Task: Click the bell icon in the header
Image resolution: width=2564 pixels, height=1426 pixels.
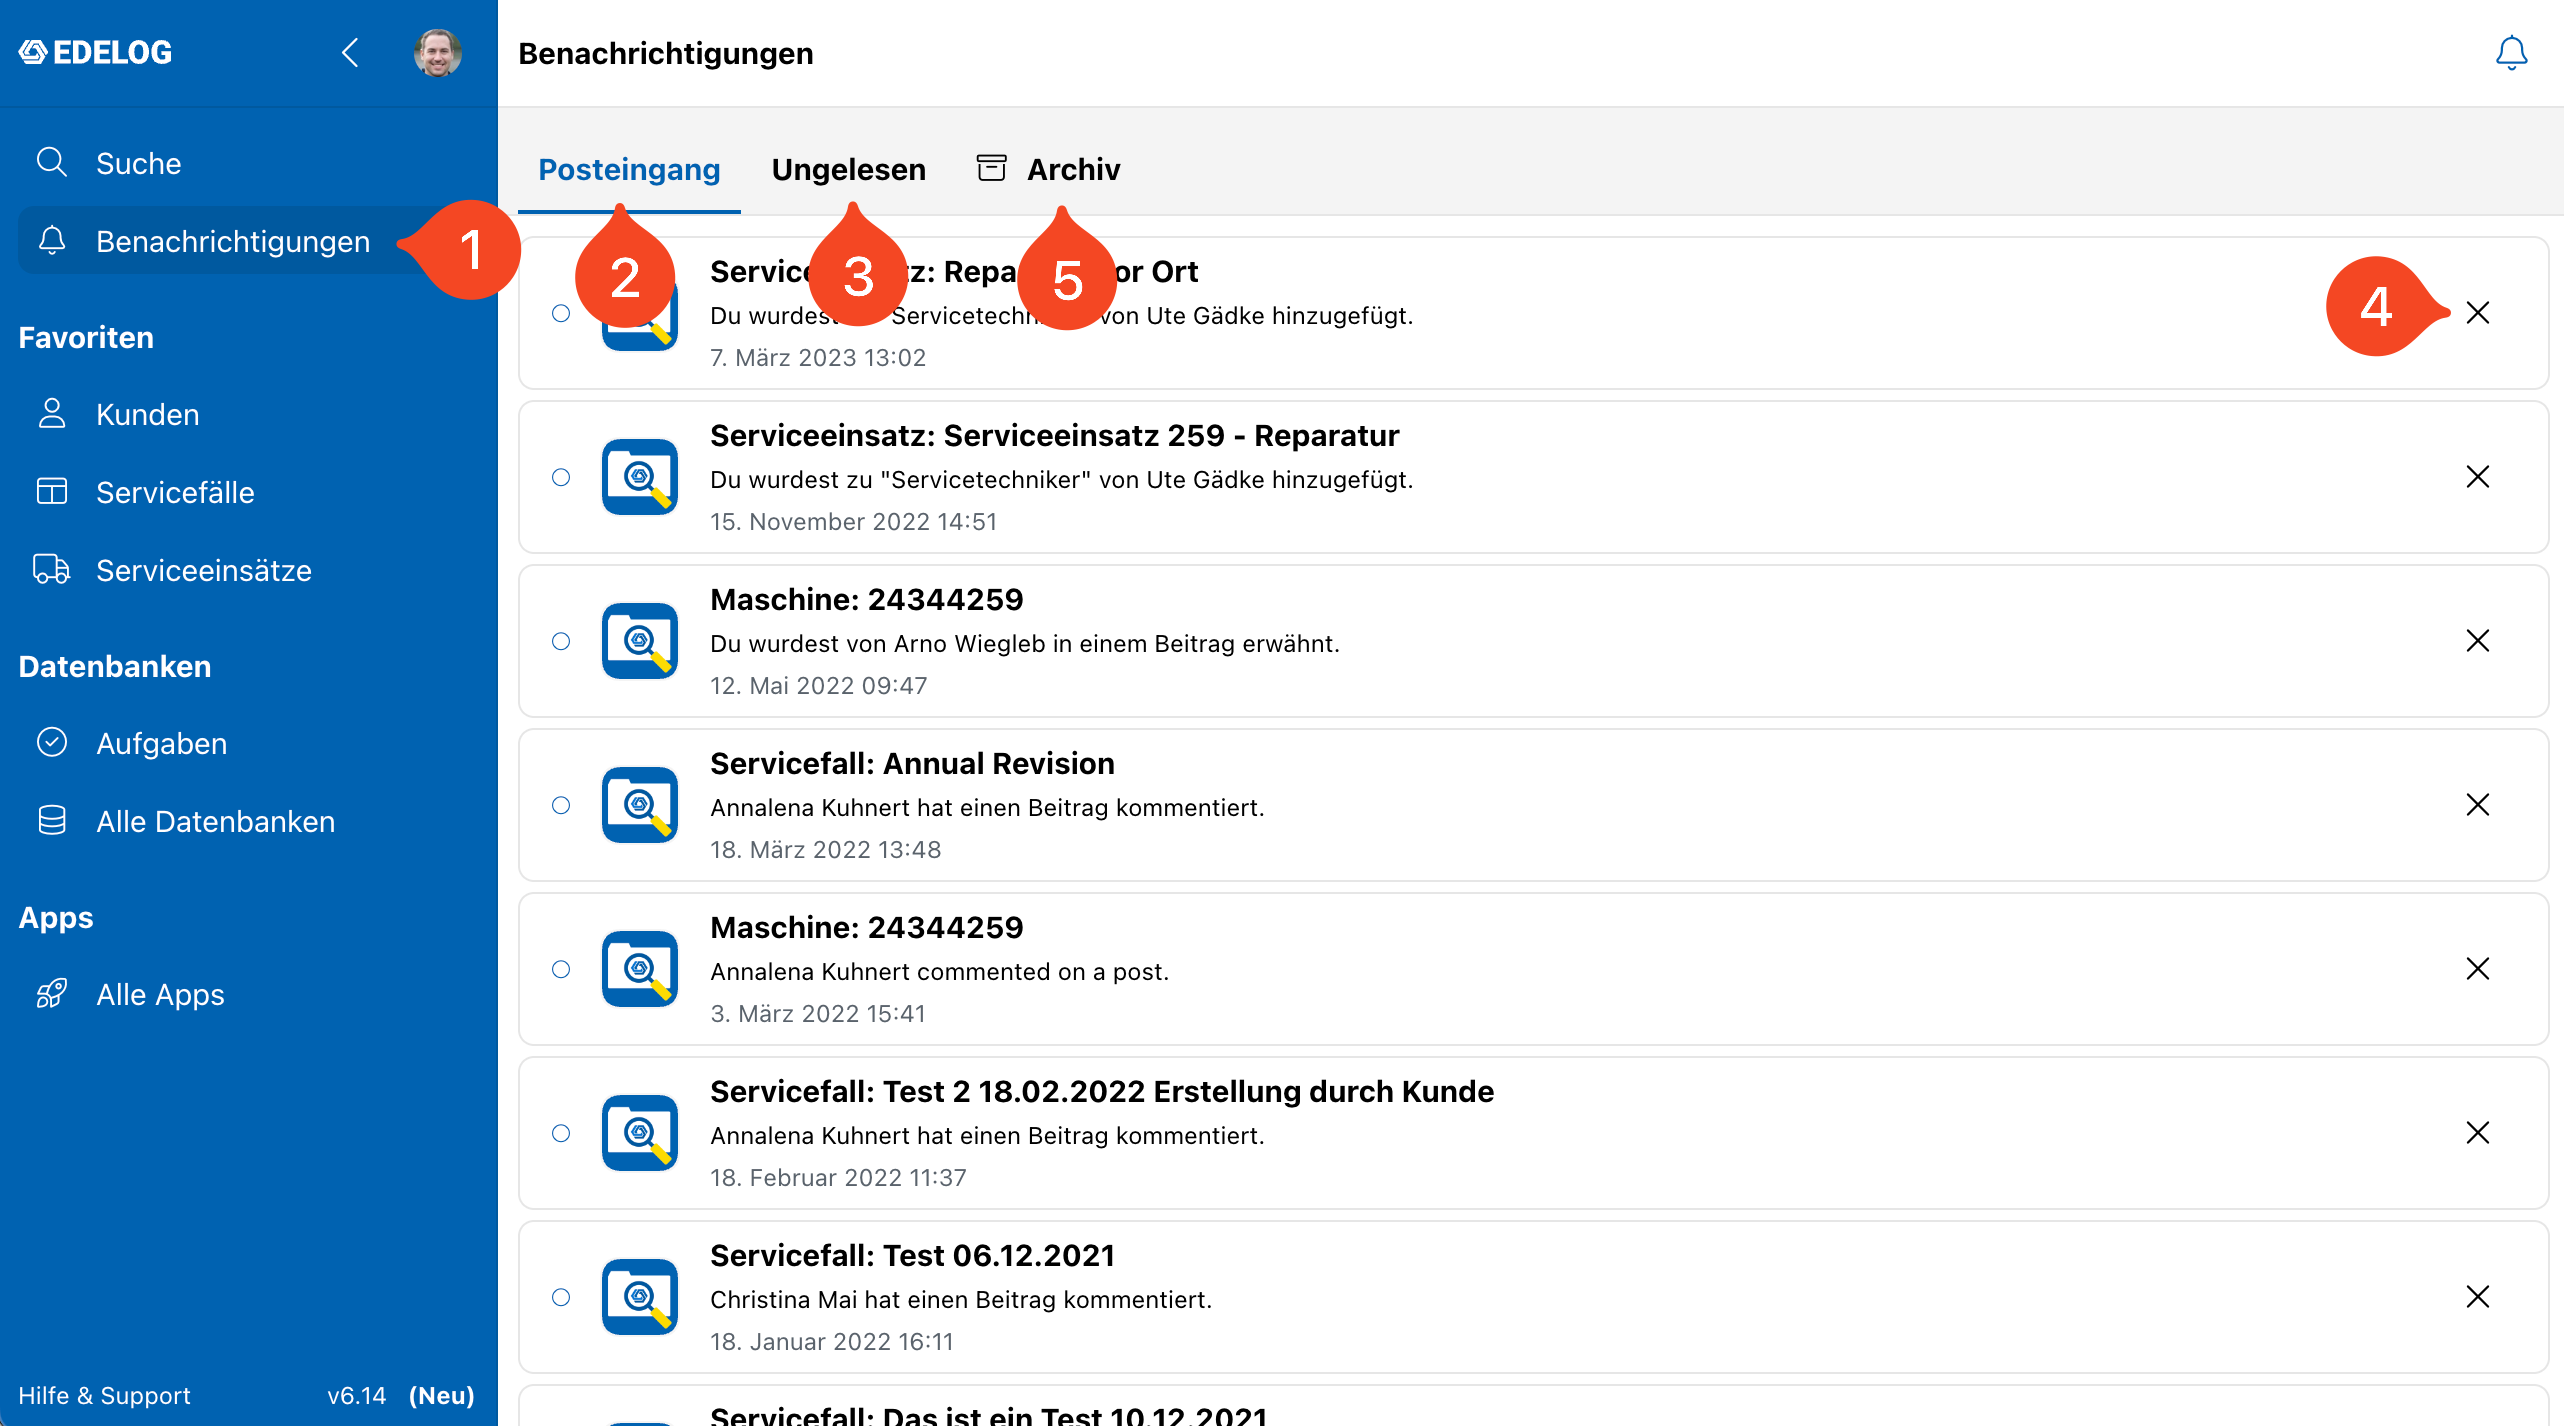Action: click(x=2511, y=53)
